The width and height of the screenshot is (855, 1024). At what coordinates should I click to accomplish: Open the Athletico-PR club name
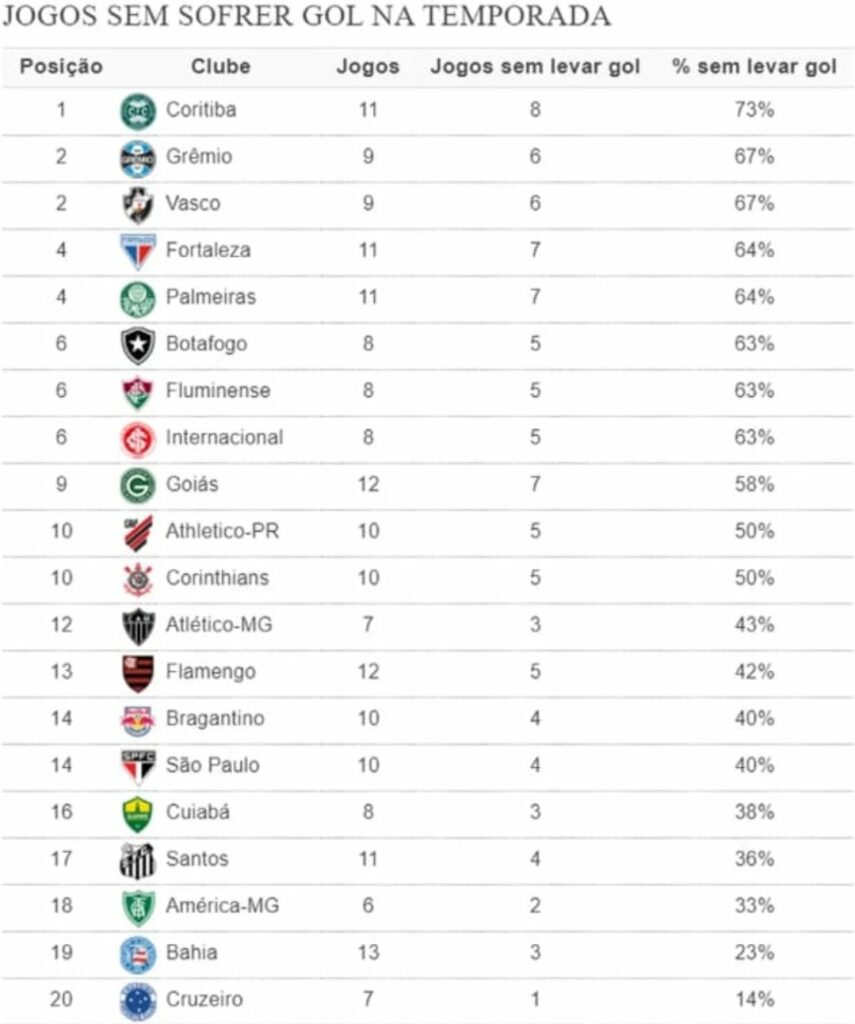223,530
